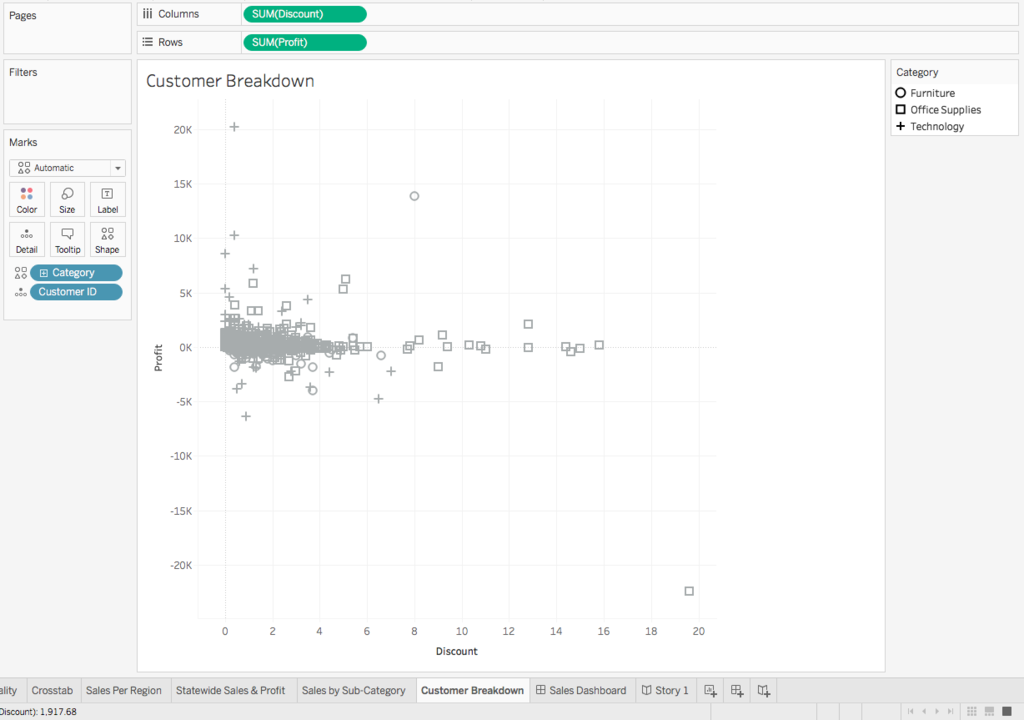1024x720 pixels.
Task: Select Furniture circle in legend
Action: pyautogui.click(x=901, y=93)
